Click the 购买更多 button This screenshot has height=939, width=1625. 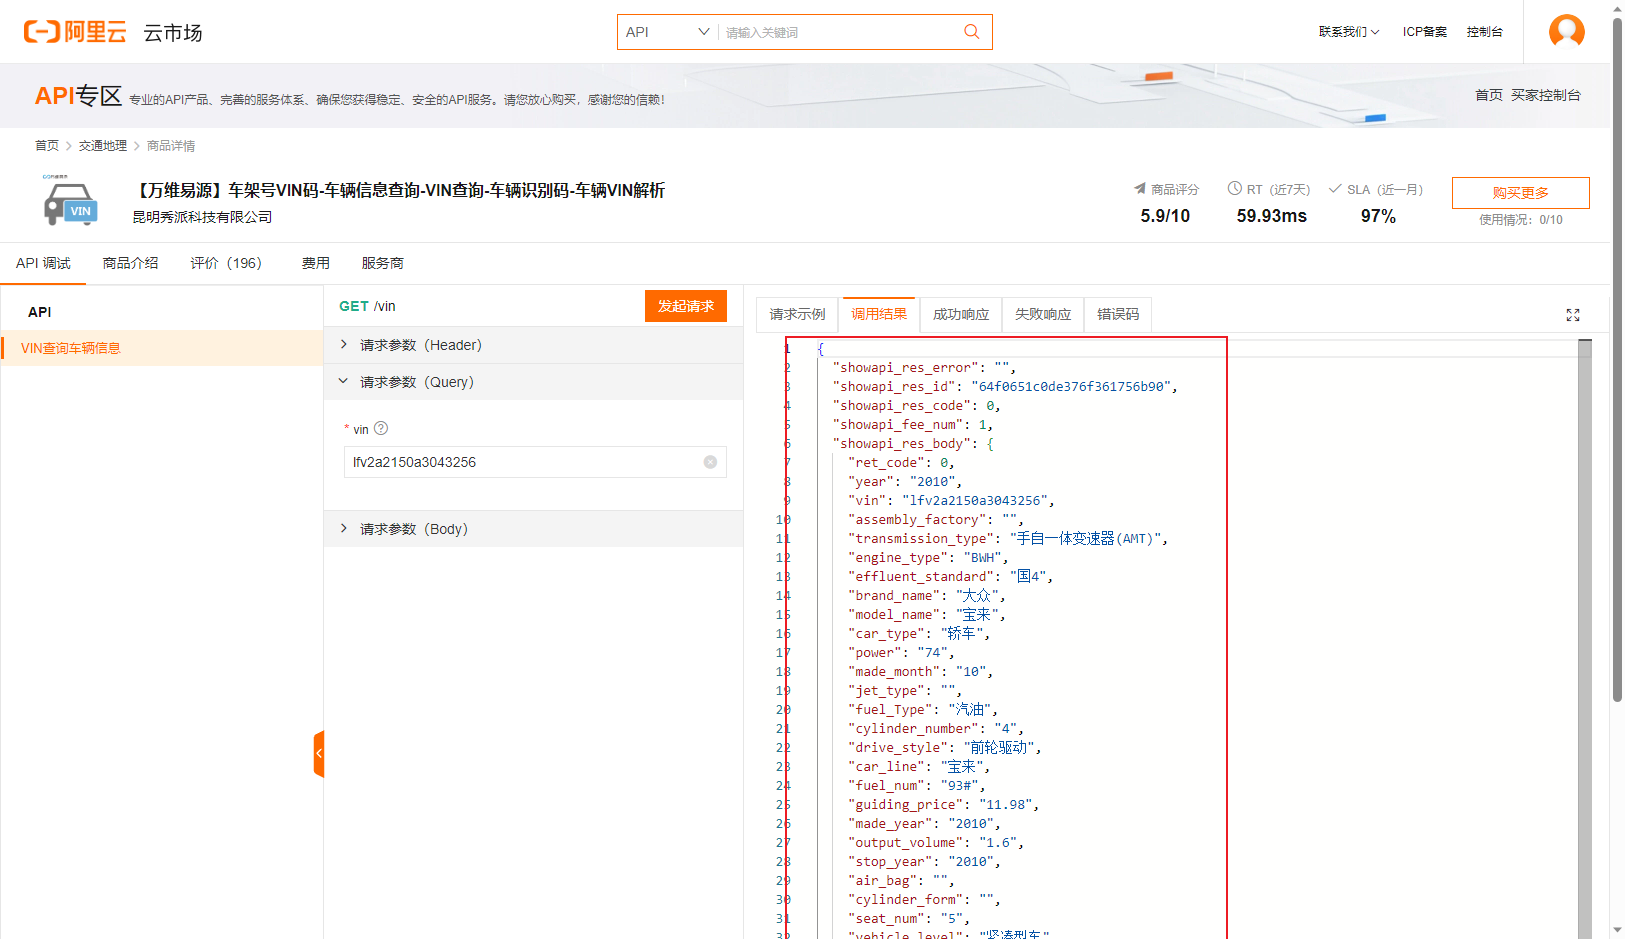[x=1520, y=193]
